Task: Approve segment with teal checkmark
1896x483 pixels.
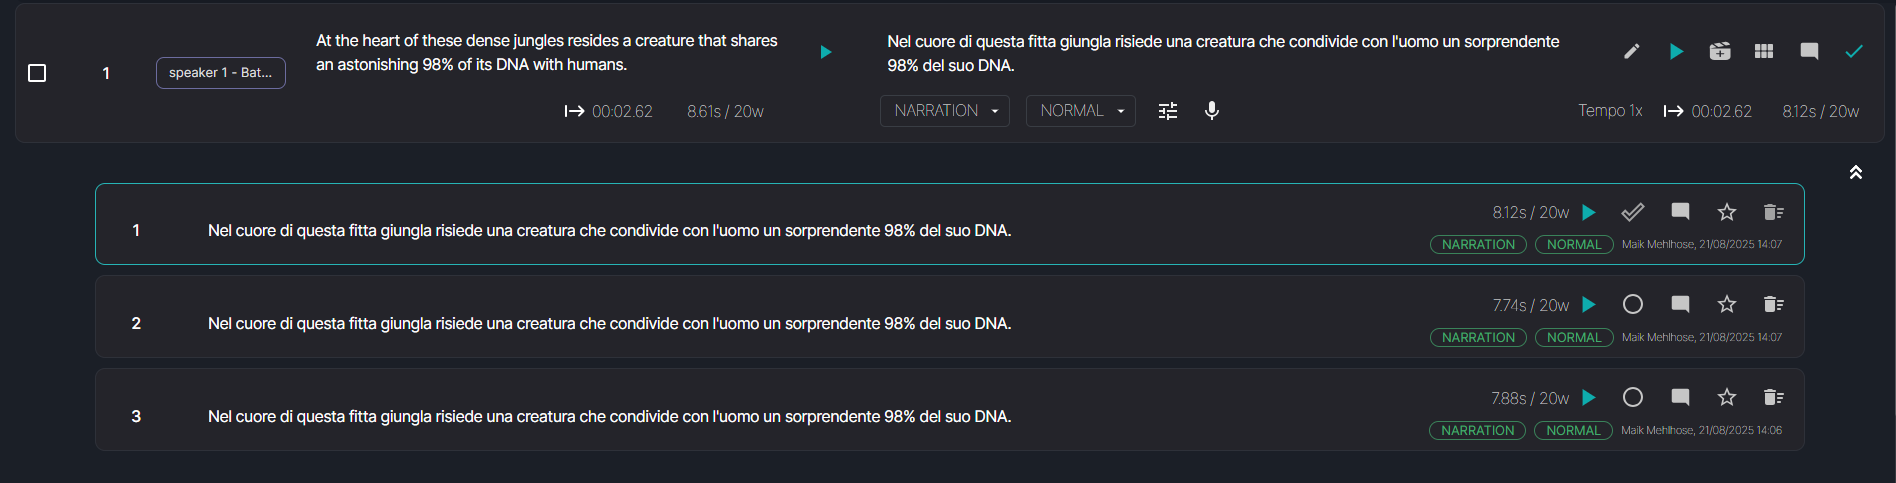Action: (1854, 51)
